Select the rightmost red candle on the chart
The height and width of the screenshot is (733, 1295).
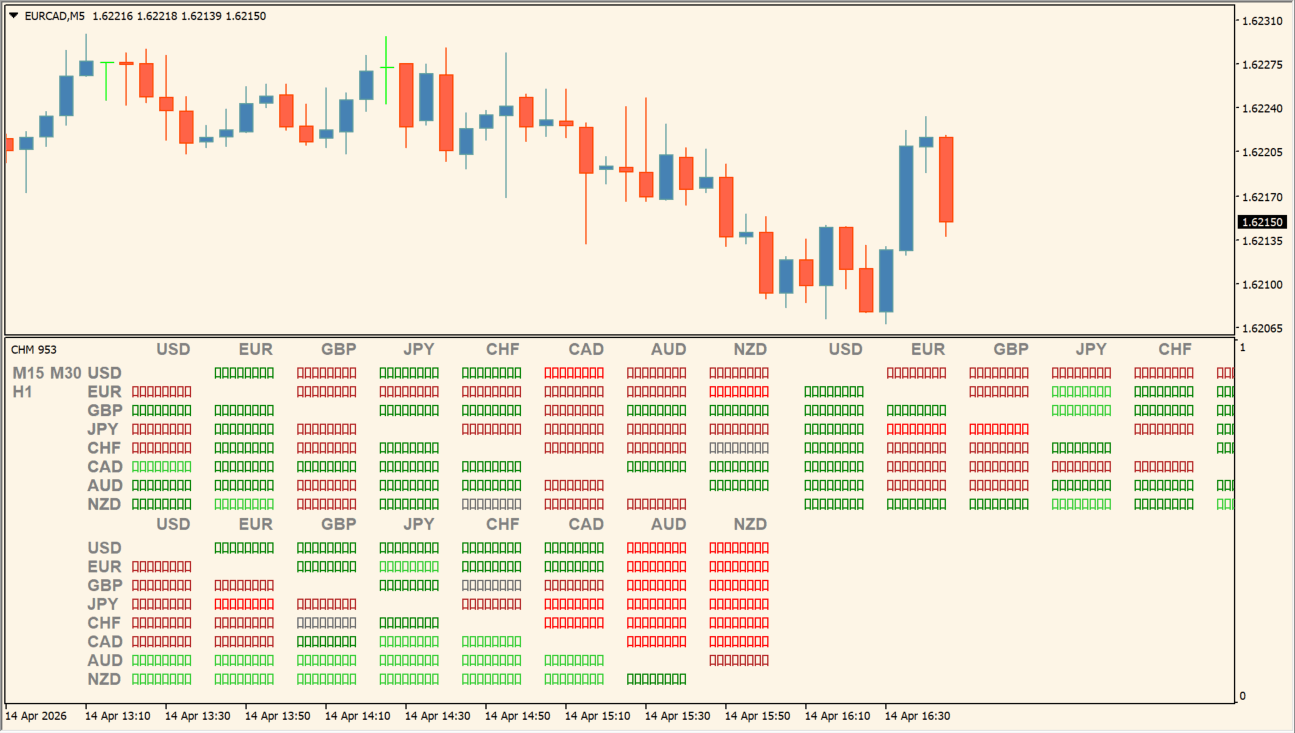point(945,180)
